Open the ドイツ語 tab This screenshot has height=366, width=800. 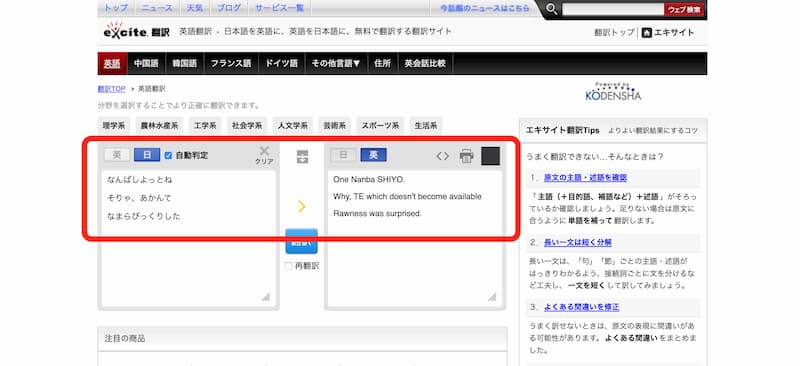click(281, 63)
